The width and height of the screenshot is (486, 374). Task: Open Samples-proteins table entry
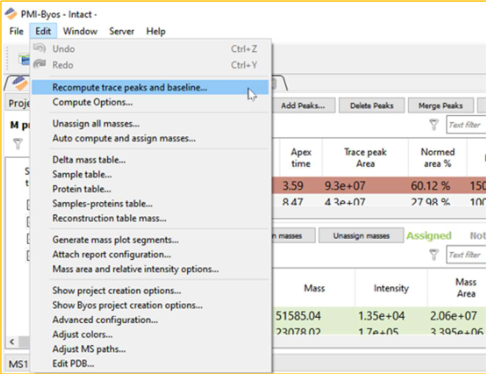[150, 204]
